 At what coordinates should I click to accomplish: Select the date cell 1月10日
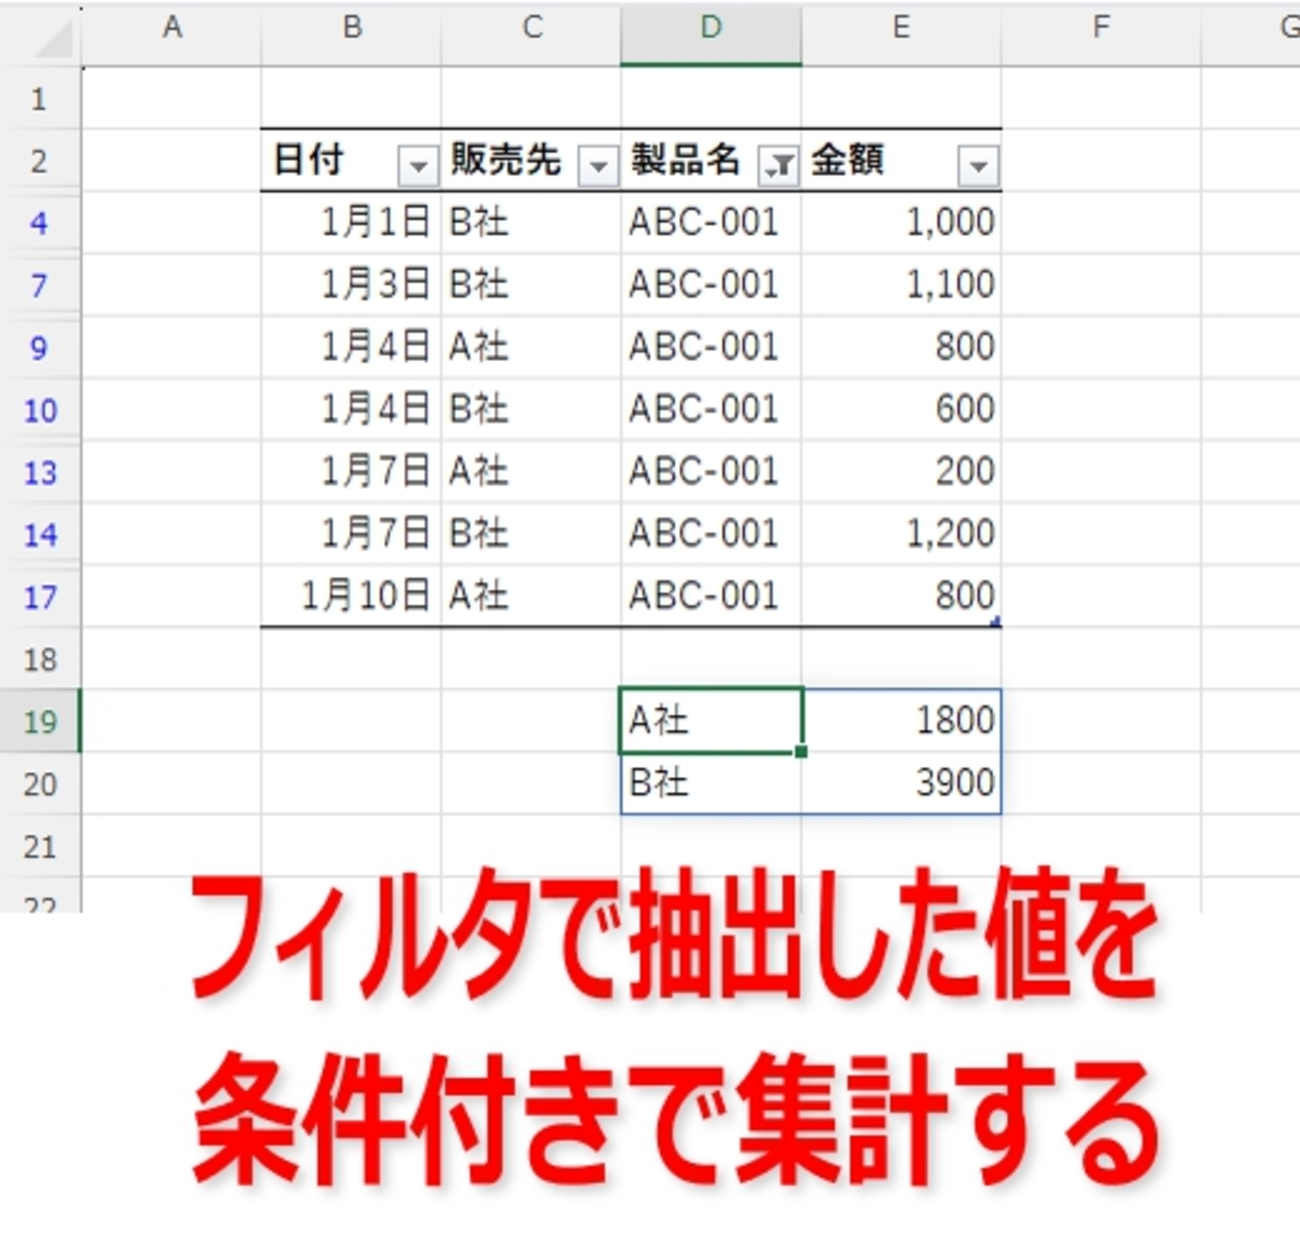pos(351,597)
